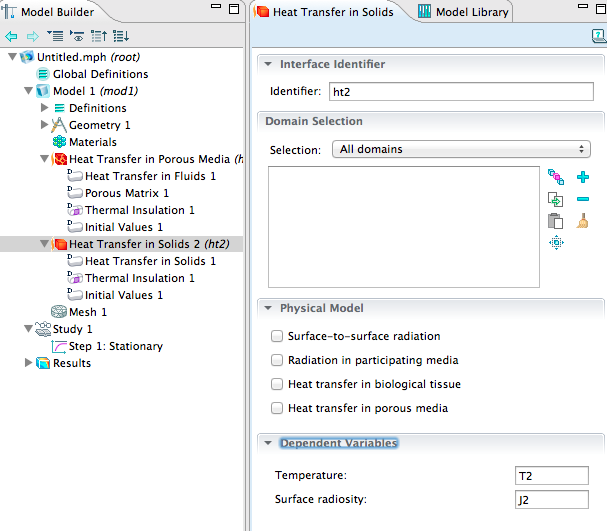Enable Surface-to-surface radiation checkbox
The image size is (607, 531).
click(277, 336)
